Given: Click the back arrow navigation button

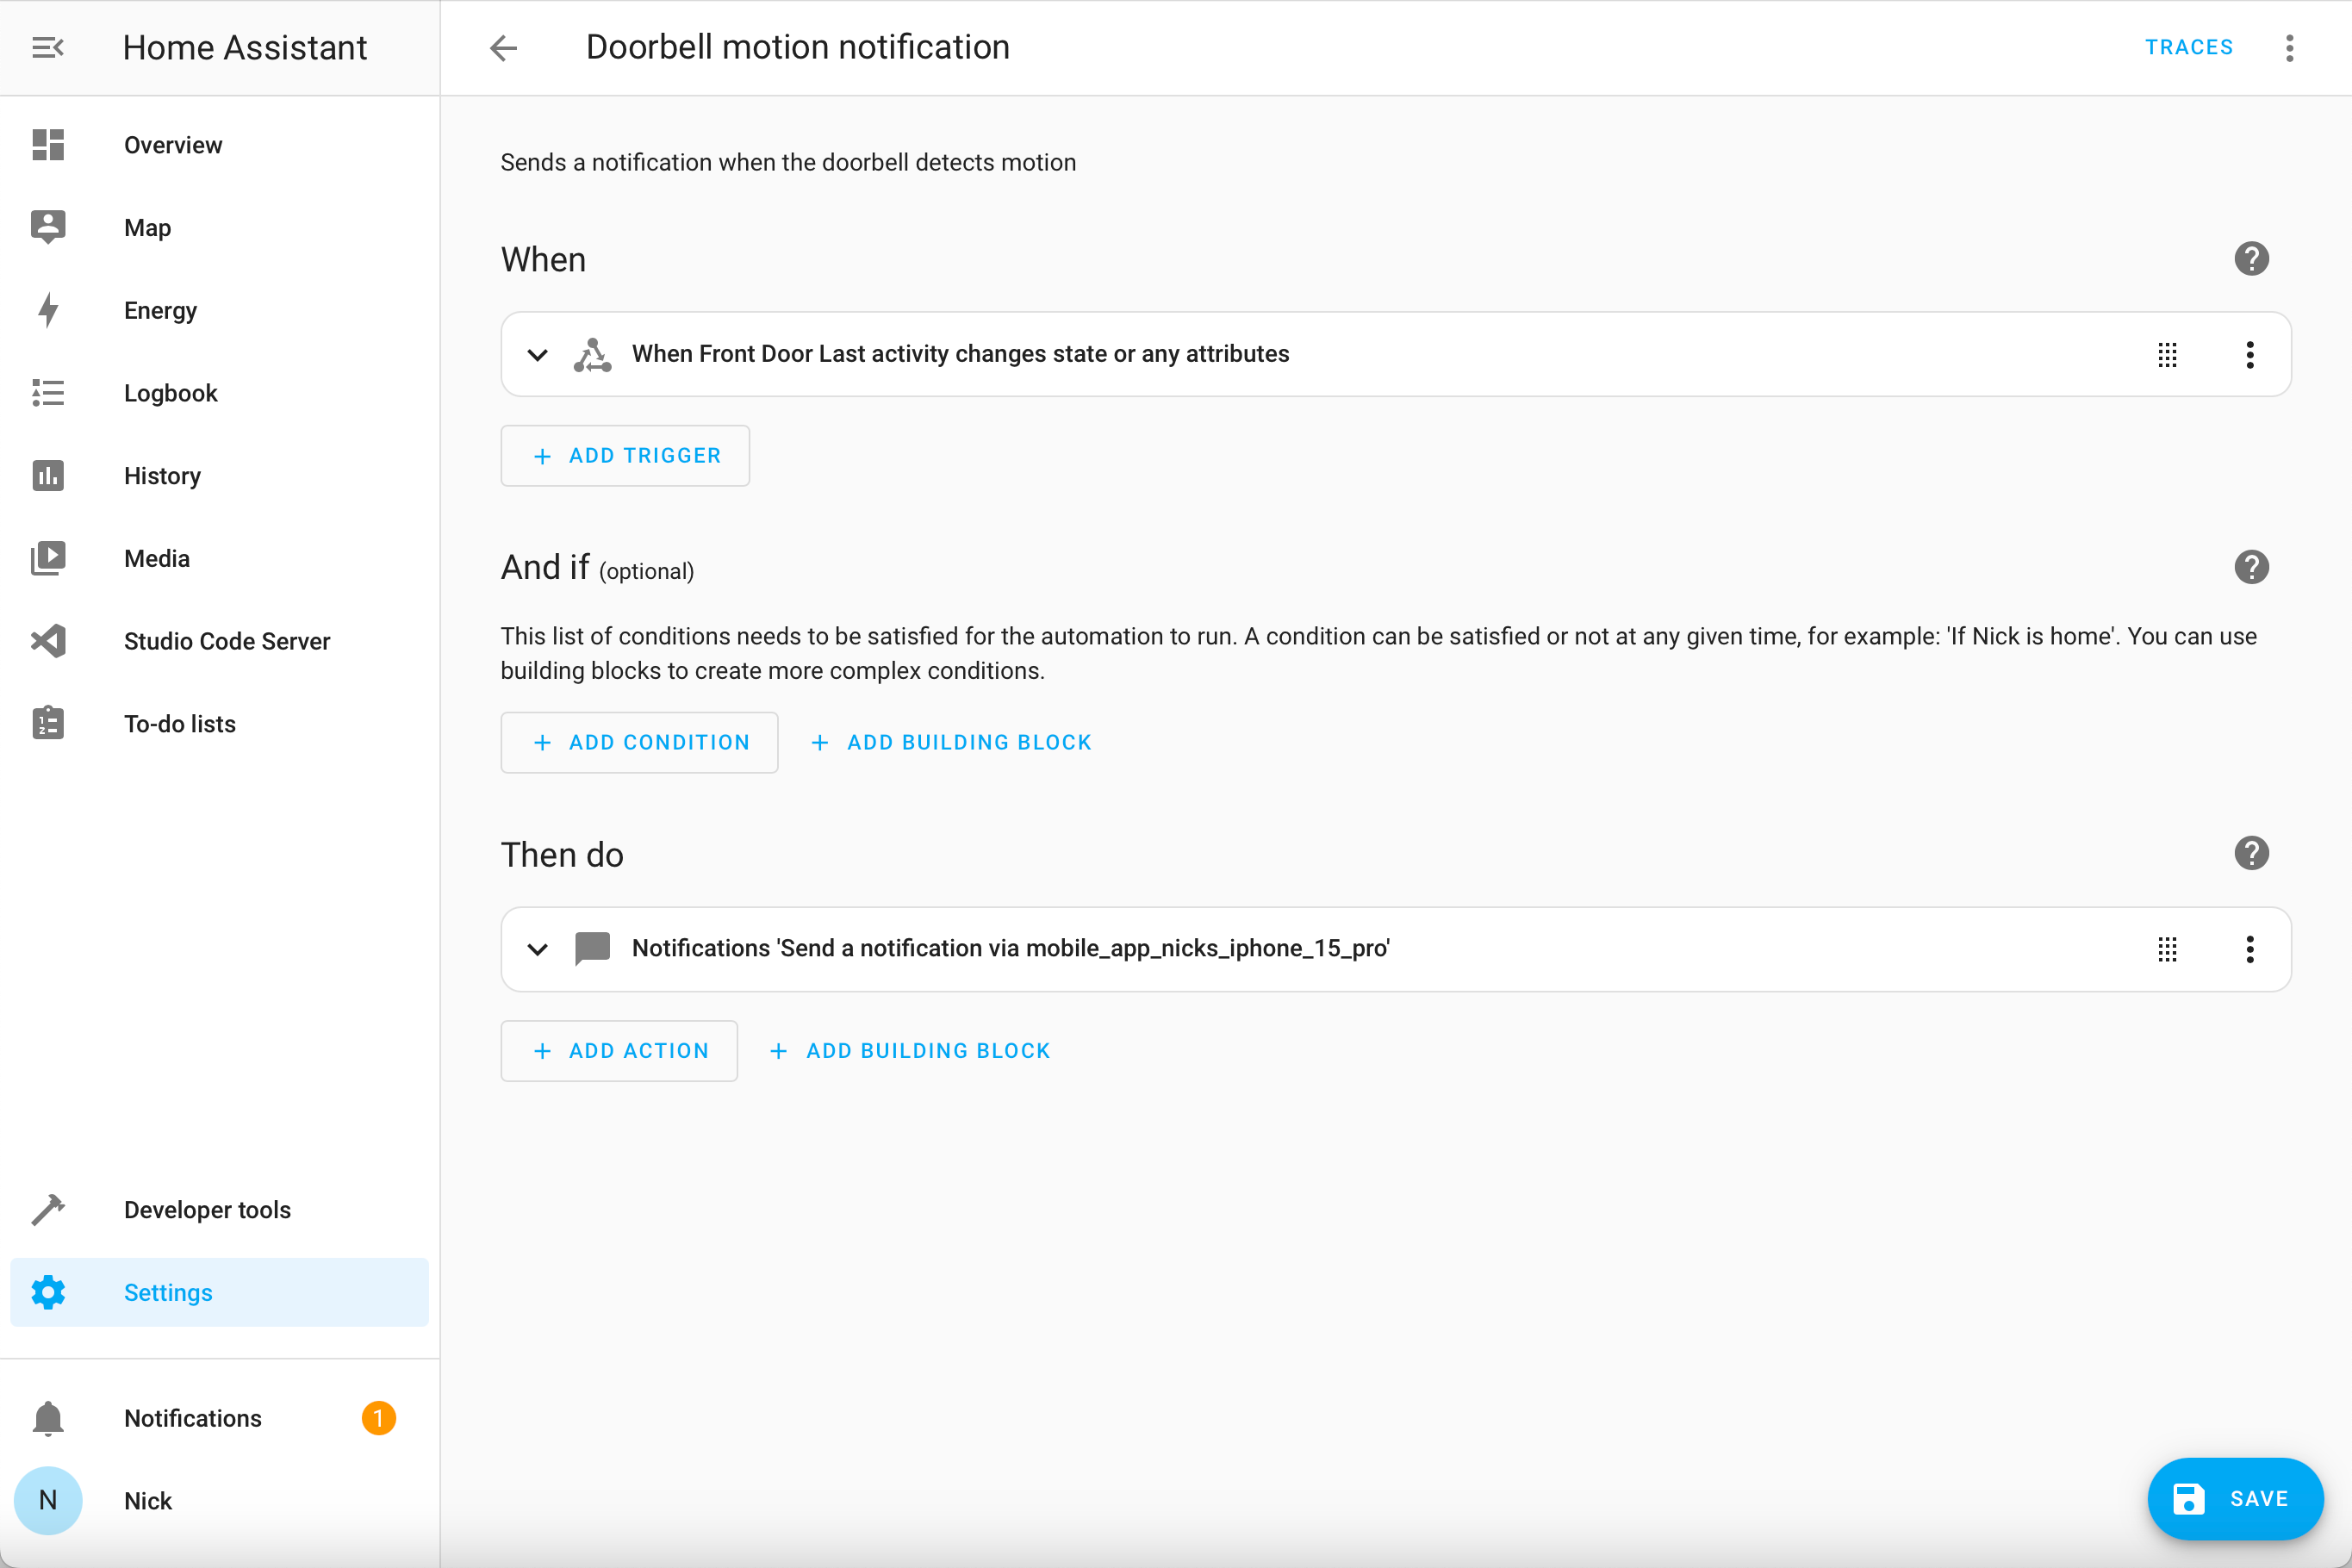Looking at the screenshot, I should tap(502, 47).
